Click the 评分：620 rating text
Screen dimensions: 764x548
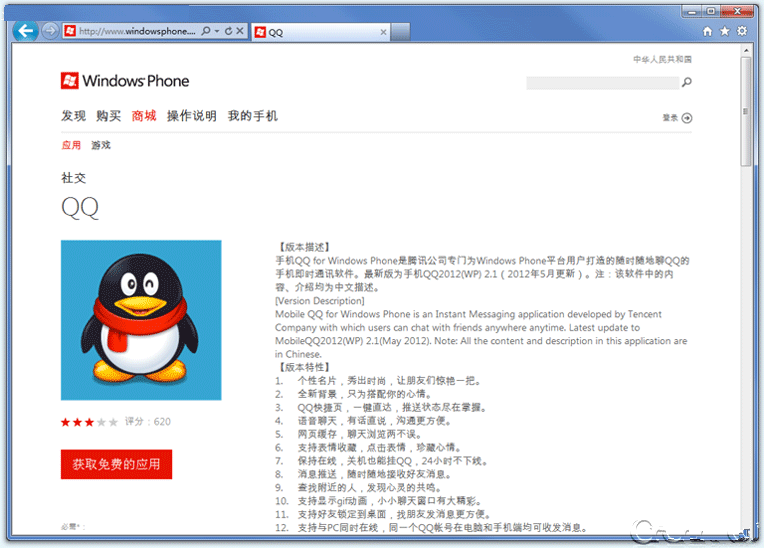pos(148,422)
